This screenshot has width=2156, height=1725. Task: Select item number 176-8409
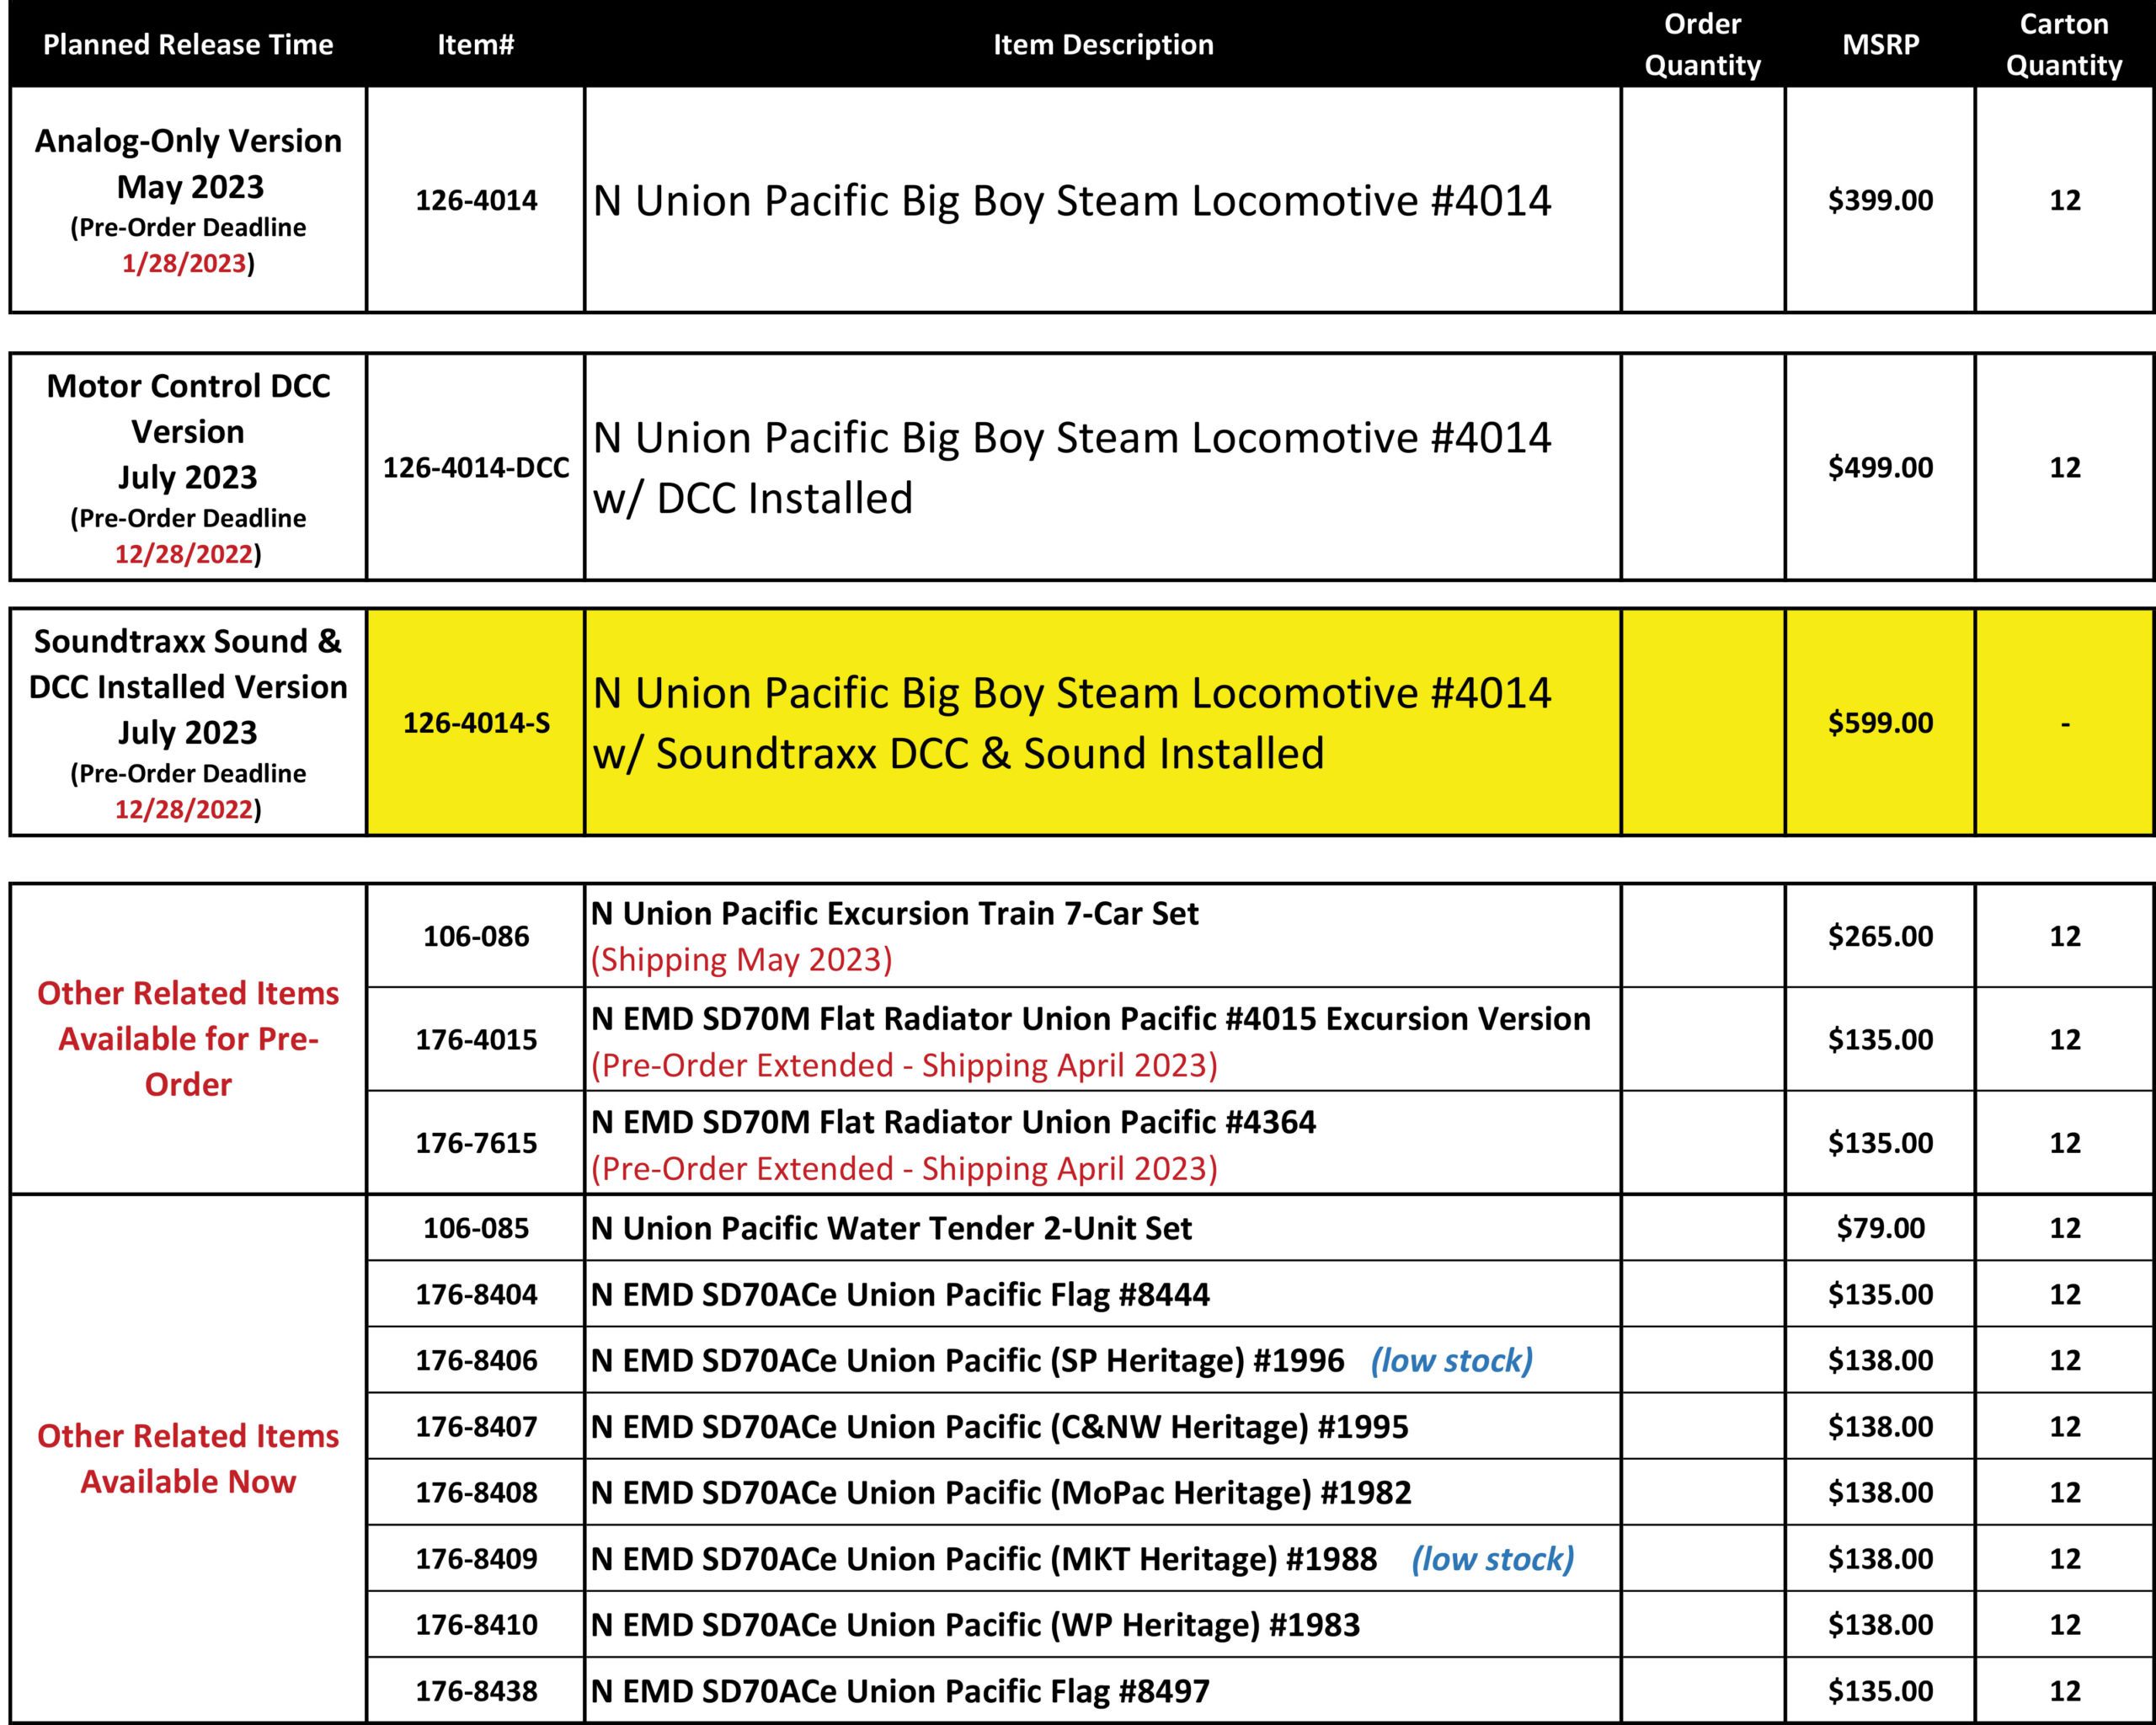pos(476,1559)
